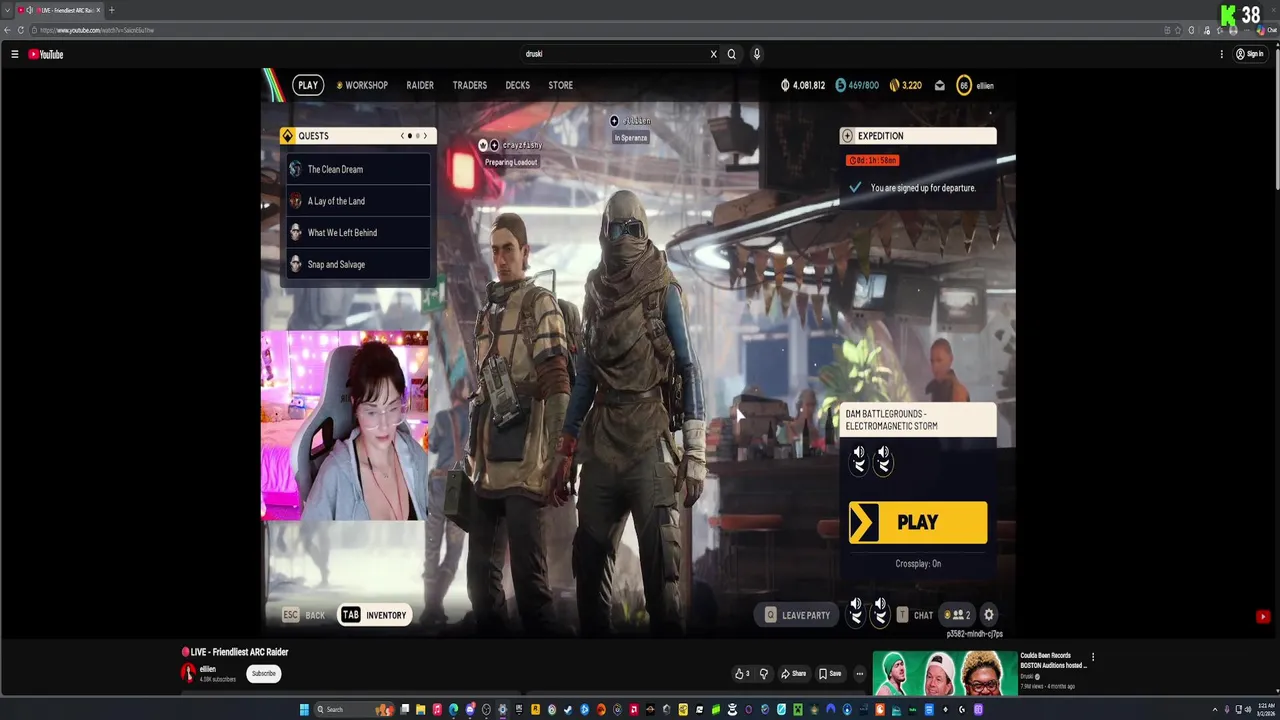1280x720 pixels.
Task: Go to YouTube home via logo
Action: 46,54
